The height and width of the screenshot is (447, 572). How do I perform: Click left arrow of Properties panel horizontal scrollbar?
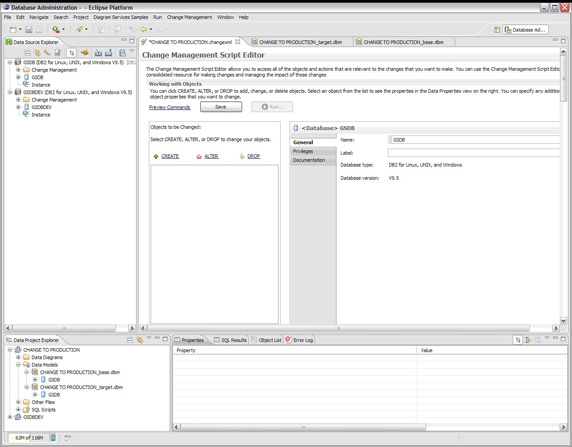pos(177,427)
